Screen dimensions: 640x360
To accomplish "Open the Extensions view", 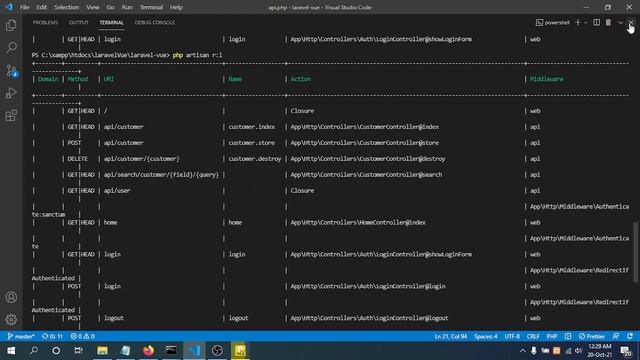I will (11, 116).
